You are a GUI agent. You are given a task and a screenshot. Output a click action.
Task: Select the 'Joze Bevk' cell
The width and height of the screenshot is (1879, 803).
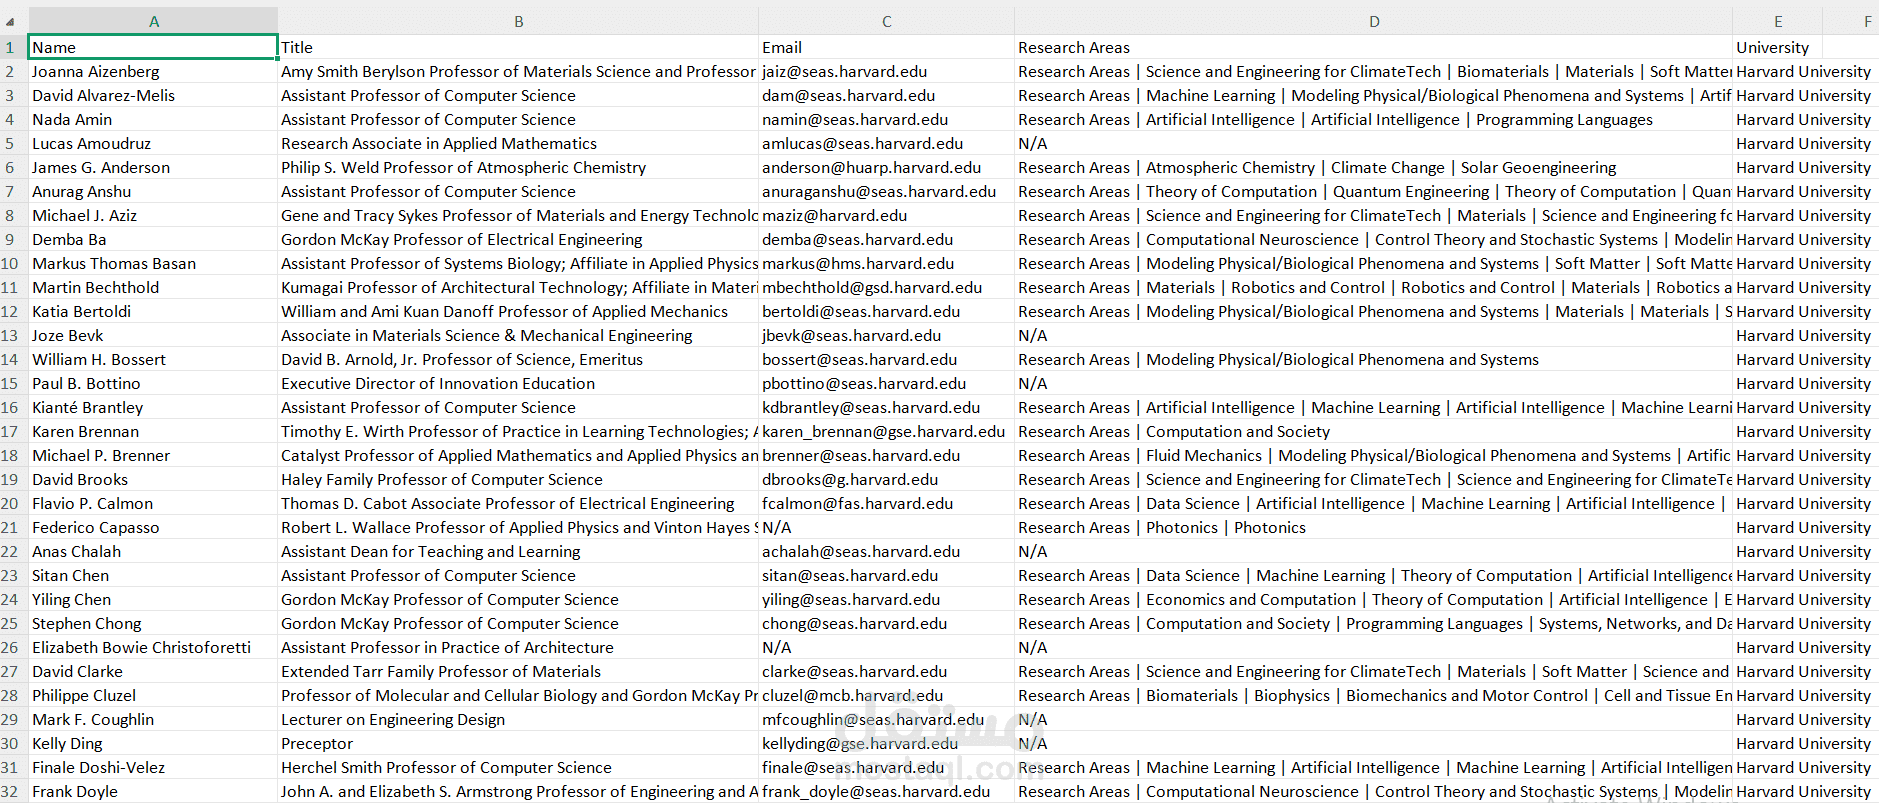[x=153, y=335]
